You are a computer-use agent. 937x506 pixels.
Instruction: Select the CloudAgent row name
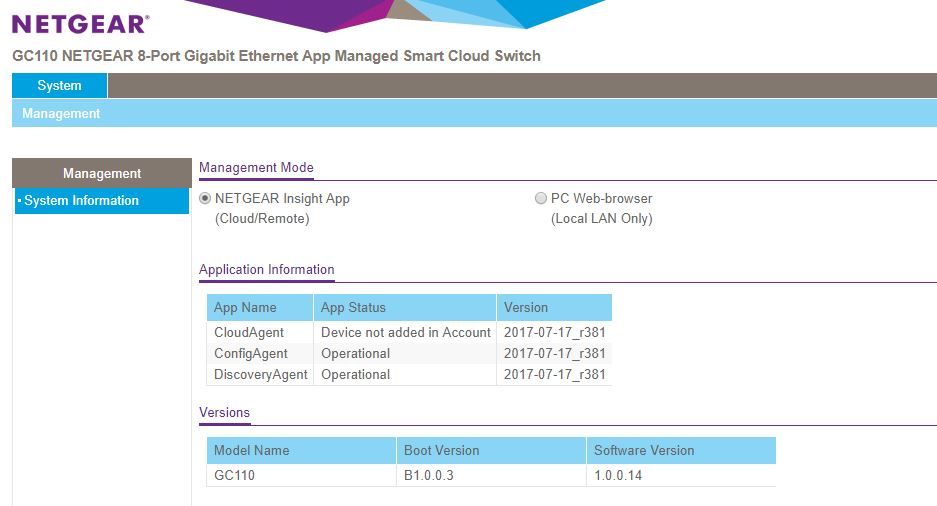[249, 333]
